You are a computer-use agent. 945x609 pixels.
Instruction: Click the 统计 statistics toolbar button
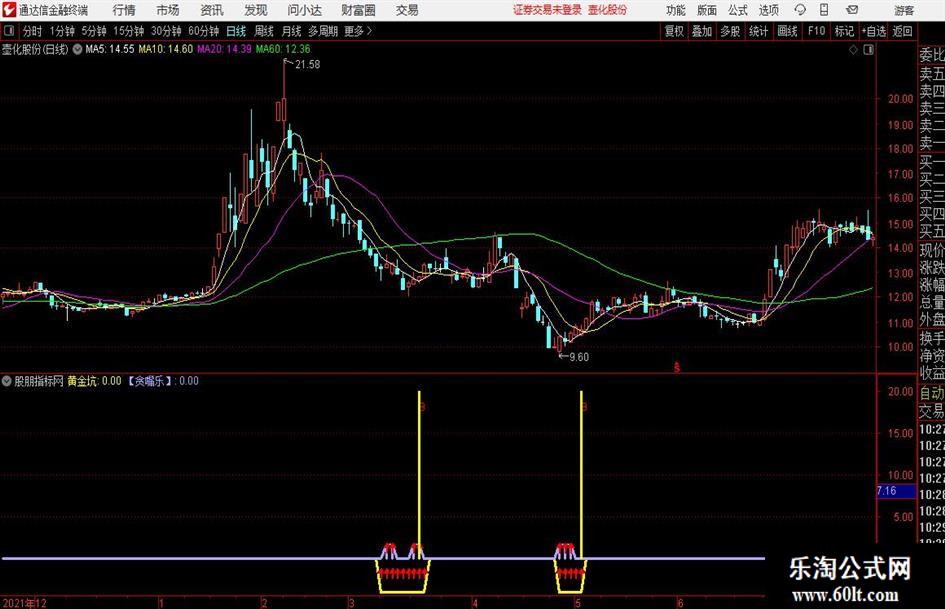coord(758,31)
